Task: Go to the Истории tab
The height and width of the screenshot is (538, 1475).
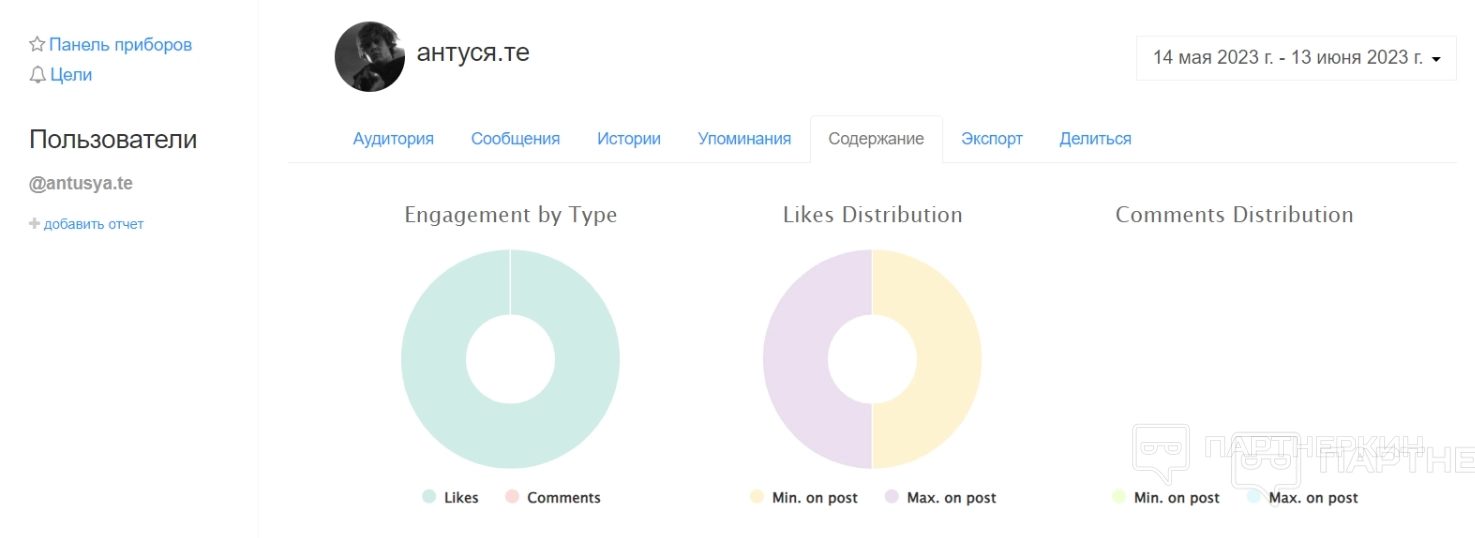Action: tap(629, 139)
